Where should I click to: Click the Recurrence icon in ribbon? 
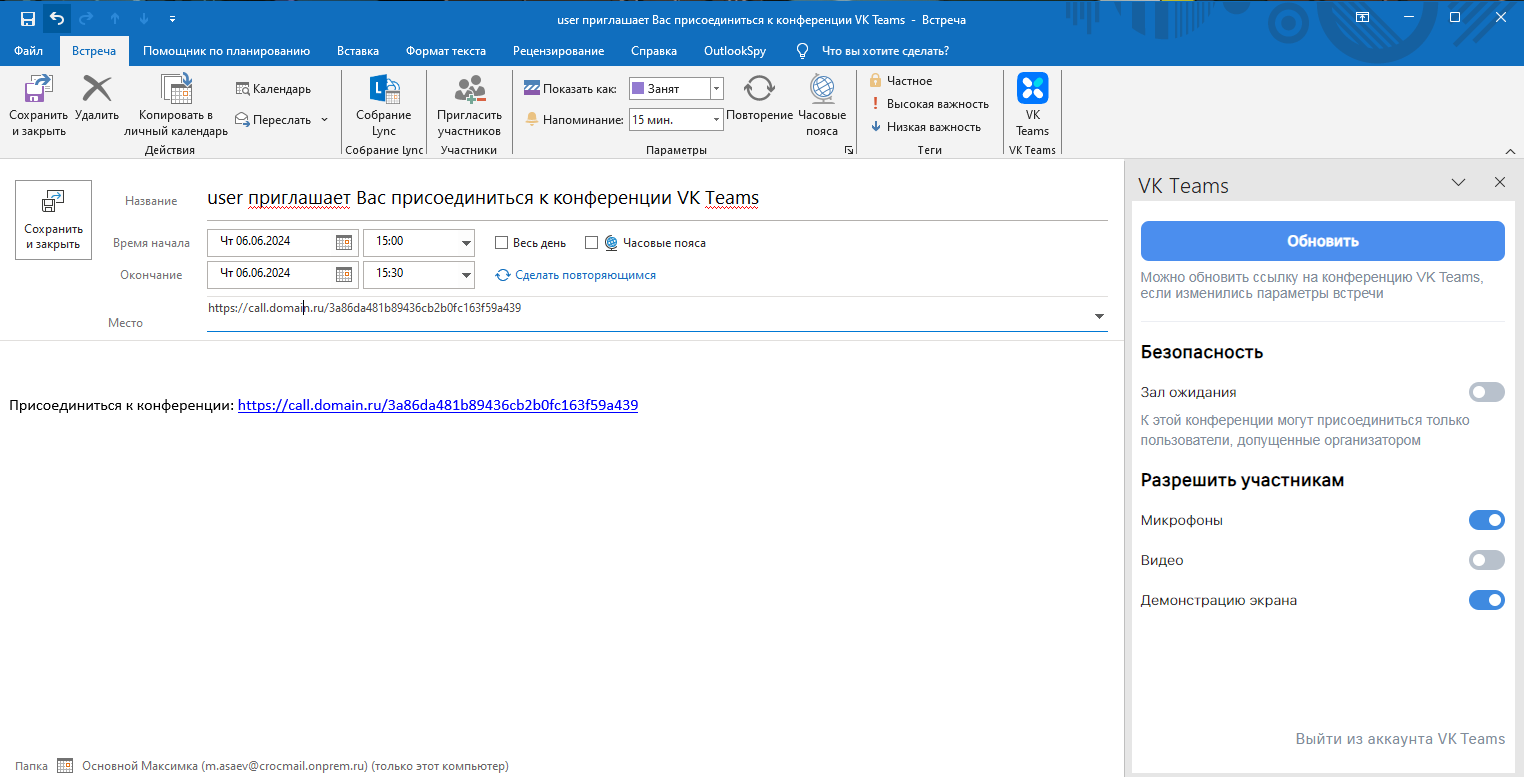click(759, 90)
